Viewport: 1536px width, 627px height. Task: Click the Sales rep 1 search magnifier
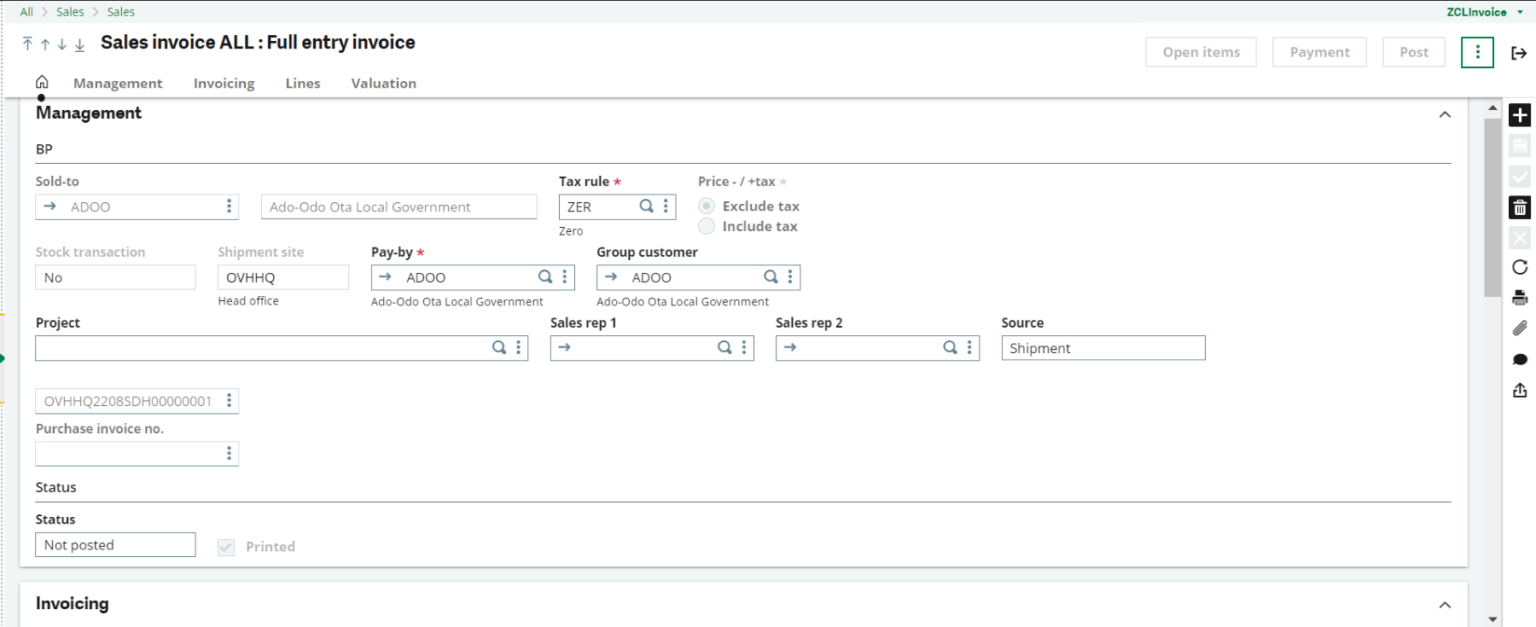[x=725, y=348]
